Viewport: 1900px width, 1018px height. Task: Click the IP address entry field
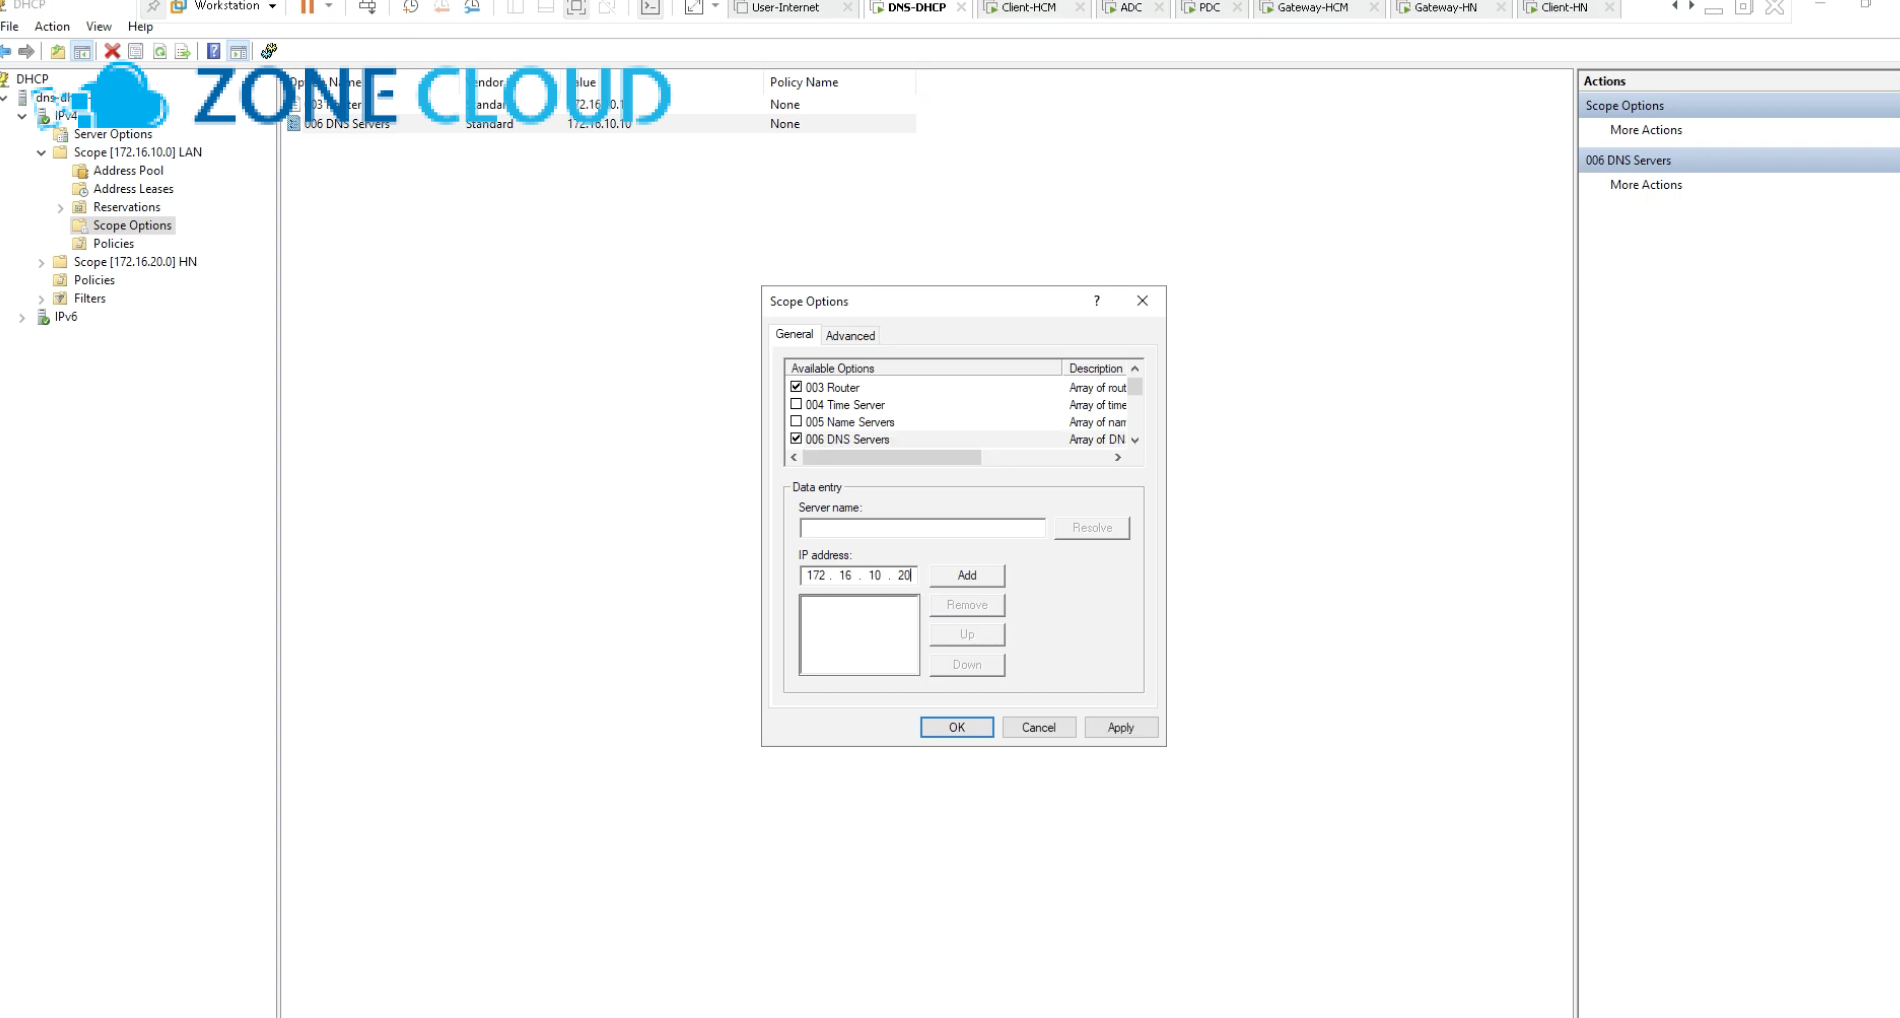tap(858, 575)
